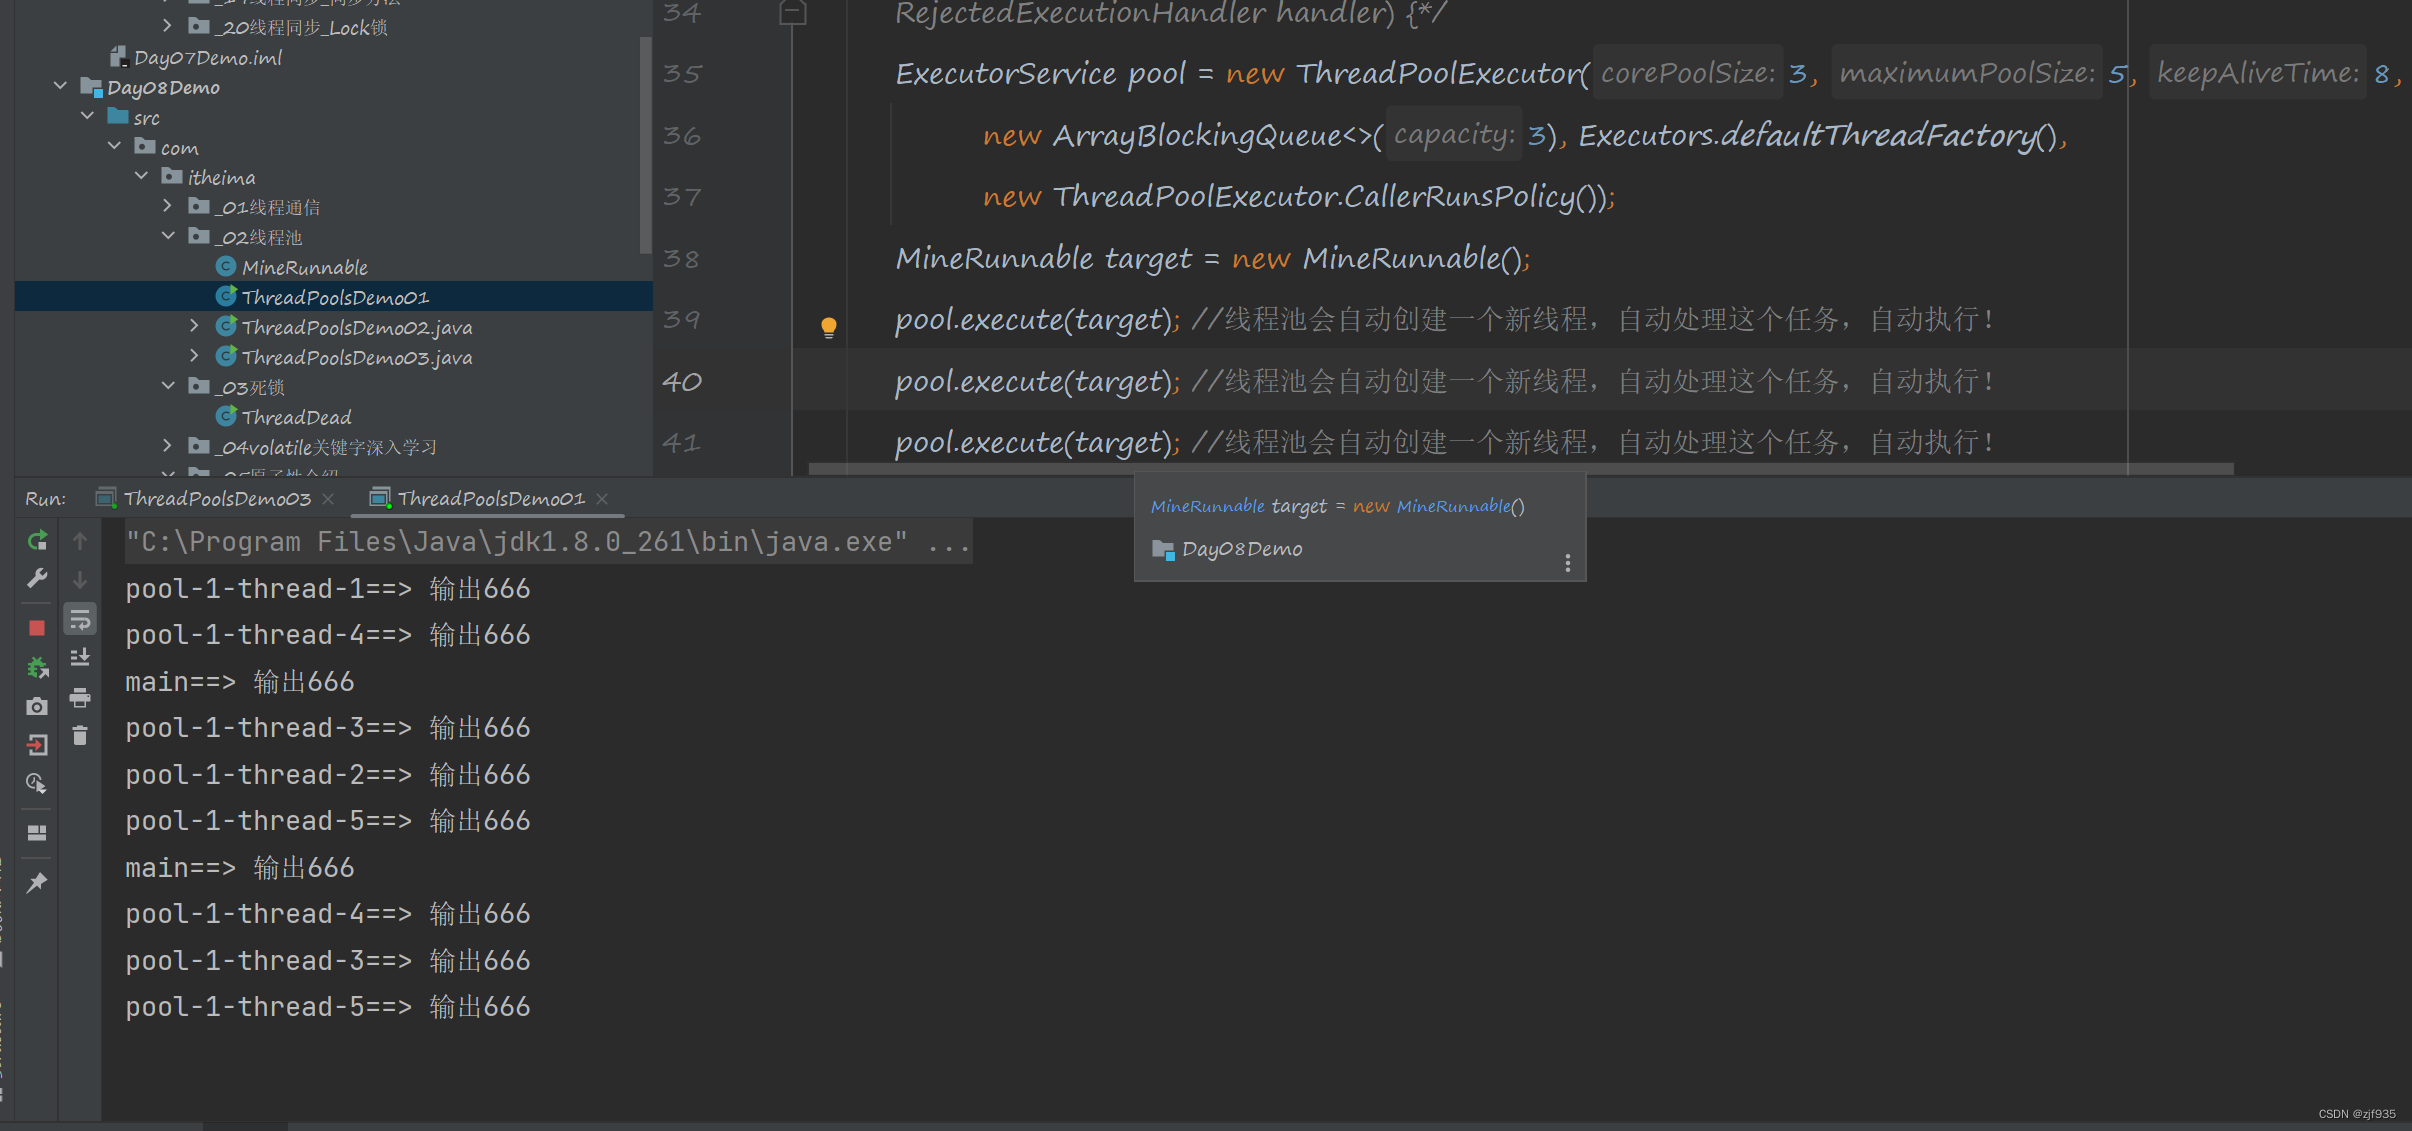
Task: Rerun ThreadPoolsDemo01 with green rerun icon
Action: coord(37,541)
